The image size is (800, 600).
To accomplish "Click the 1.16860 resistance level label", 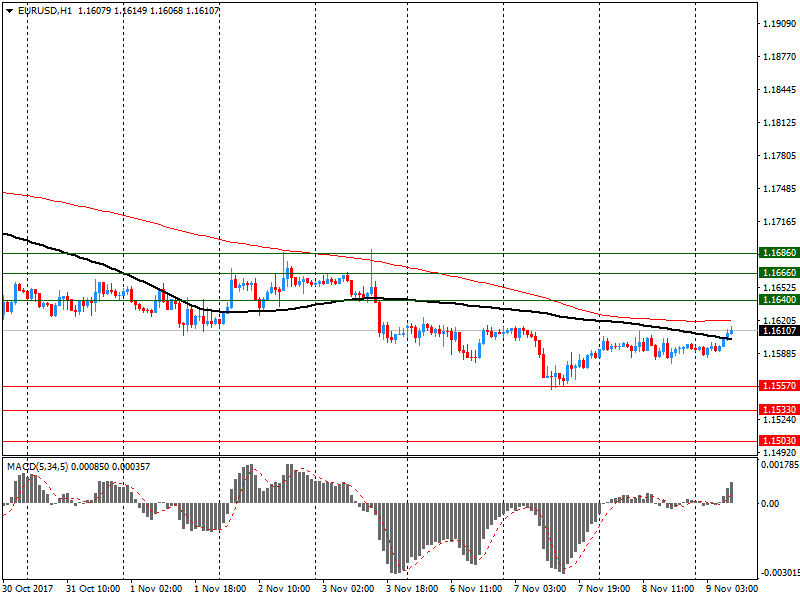I will (x=779, y=253).
